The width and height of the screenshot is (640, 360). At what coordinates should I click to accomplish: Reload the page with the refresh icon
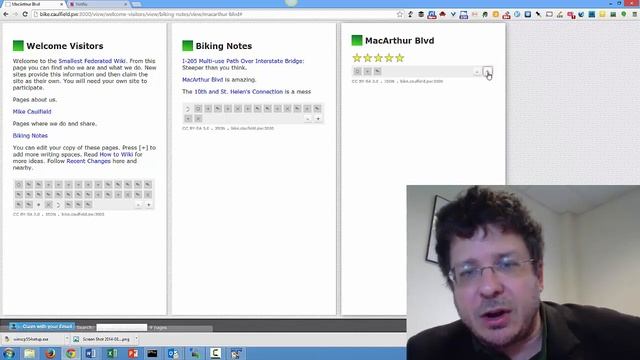click(25, 14)
